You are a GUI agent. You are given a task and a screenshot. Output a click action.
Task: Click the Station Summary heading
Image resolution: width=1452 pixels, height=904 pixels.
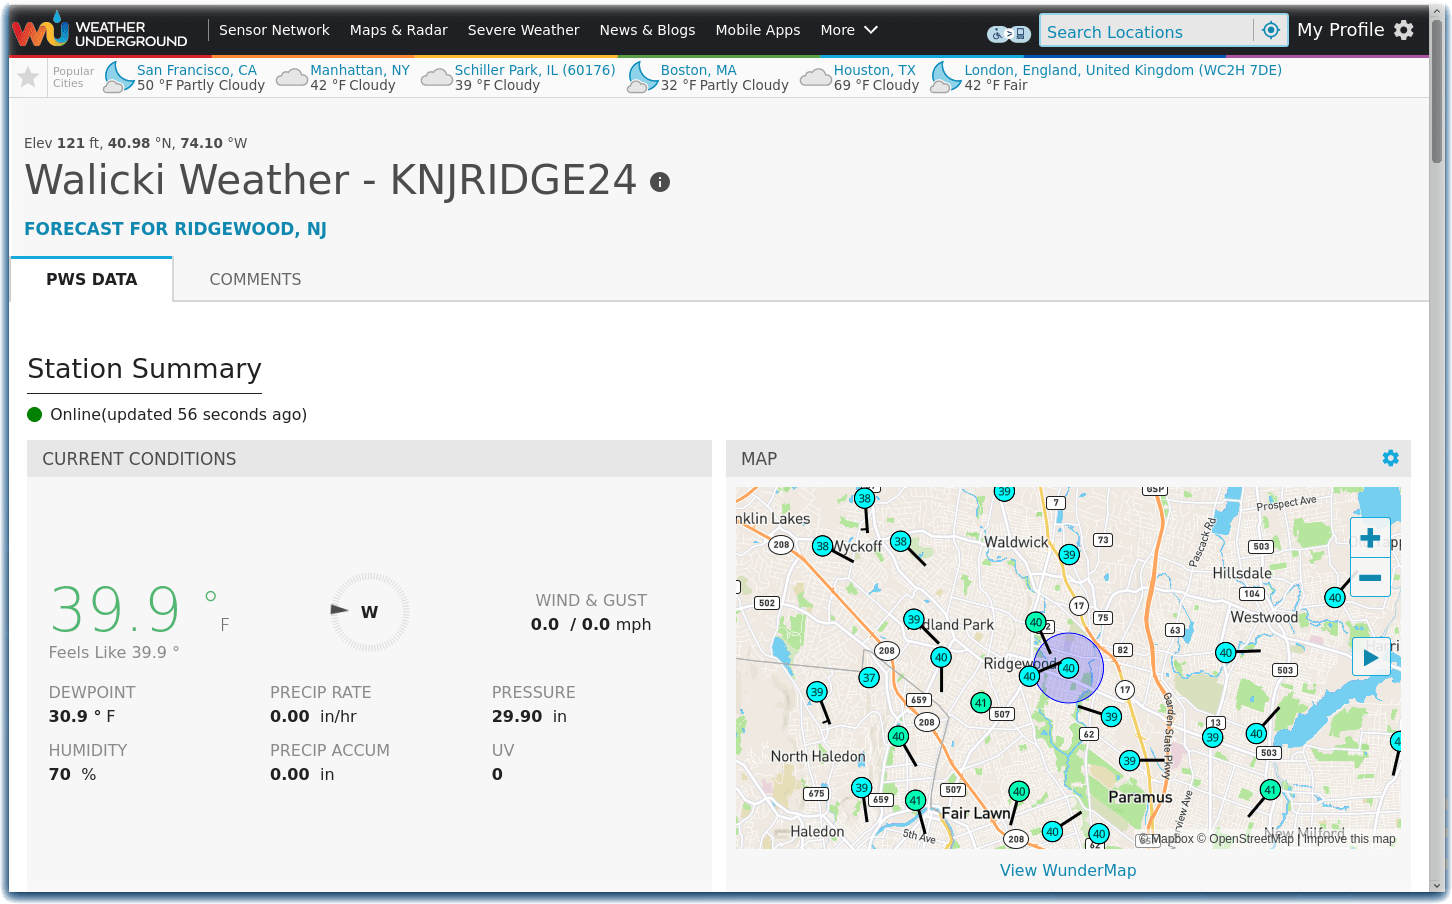click(145, 369)
